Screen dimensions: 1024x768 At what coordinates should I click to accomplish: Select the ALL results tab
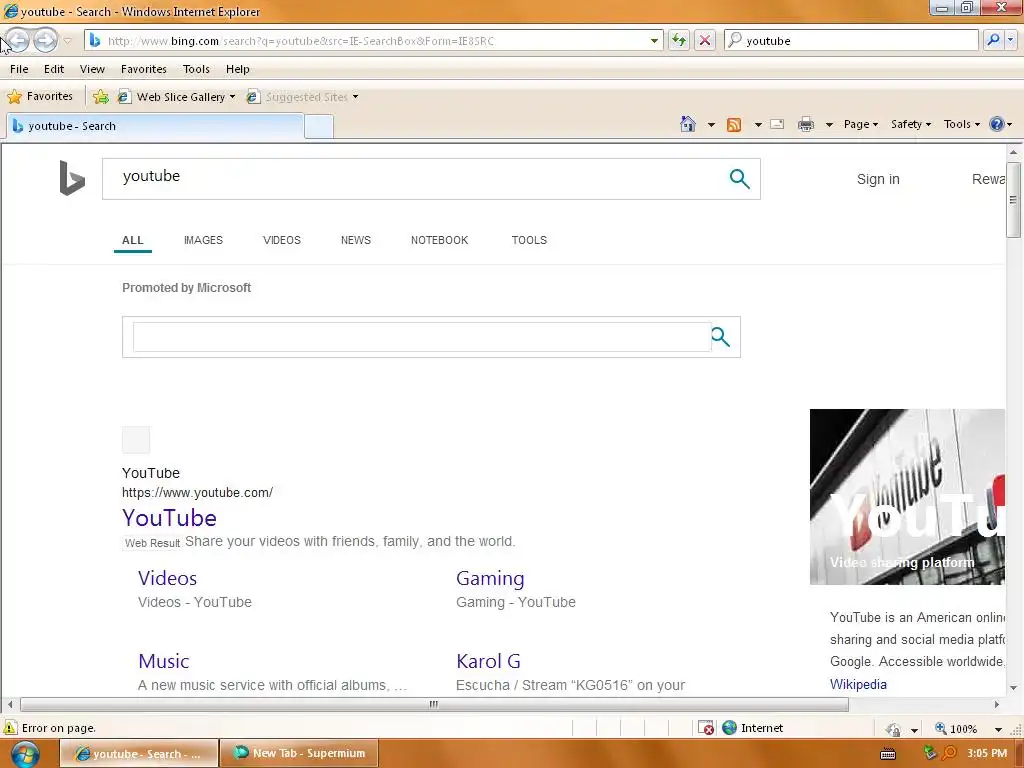tap(133, 240)
